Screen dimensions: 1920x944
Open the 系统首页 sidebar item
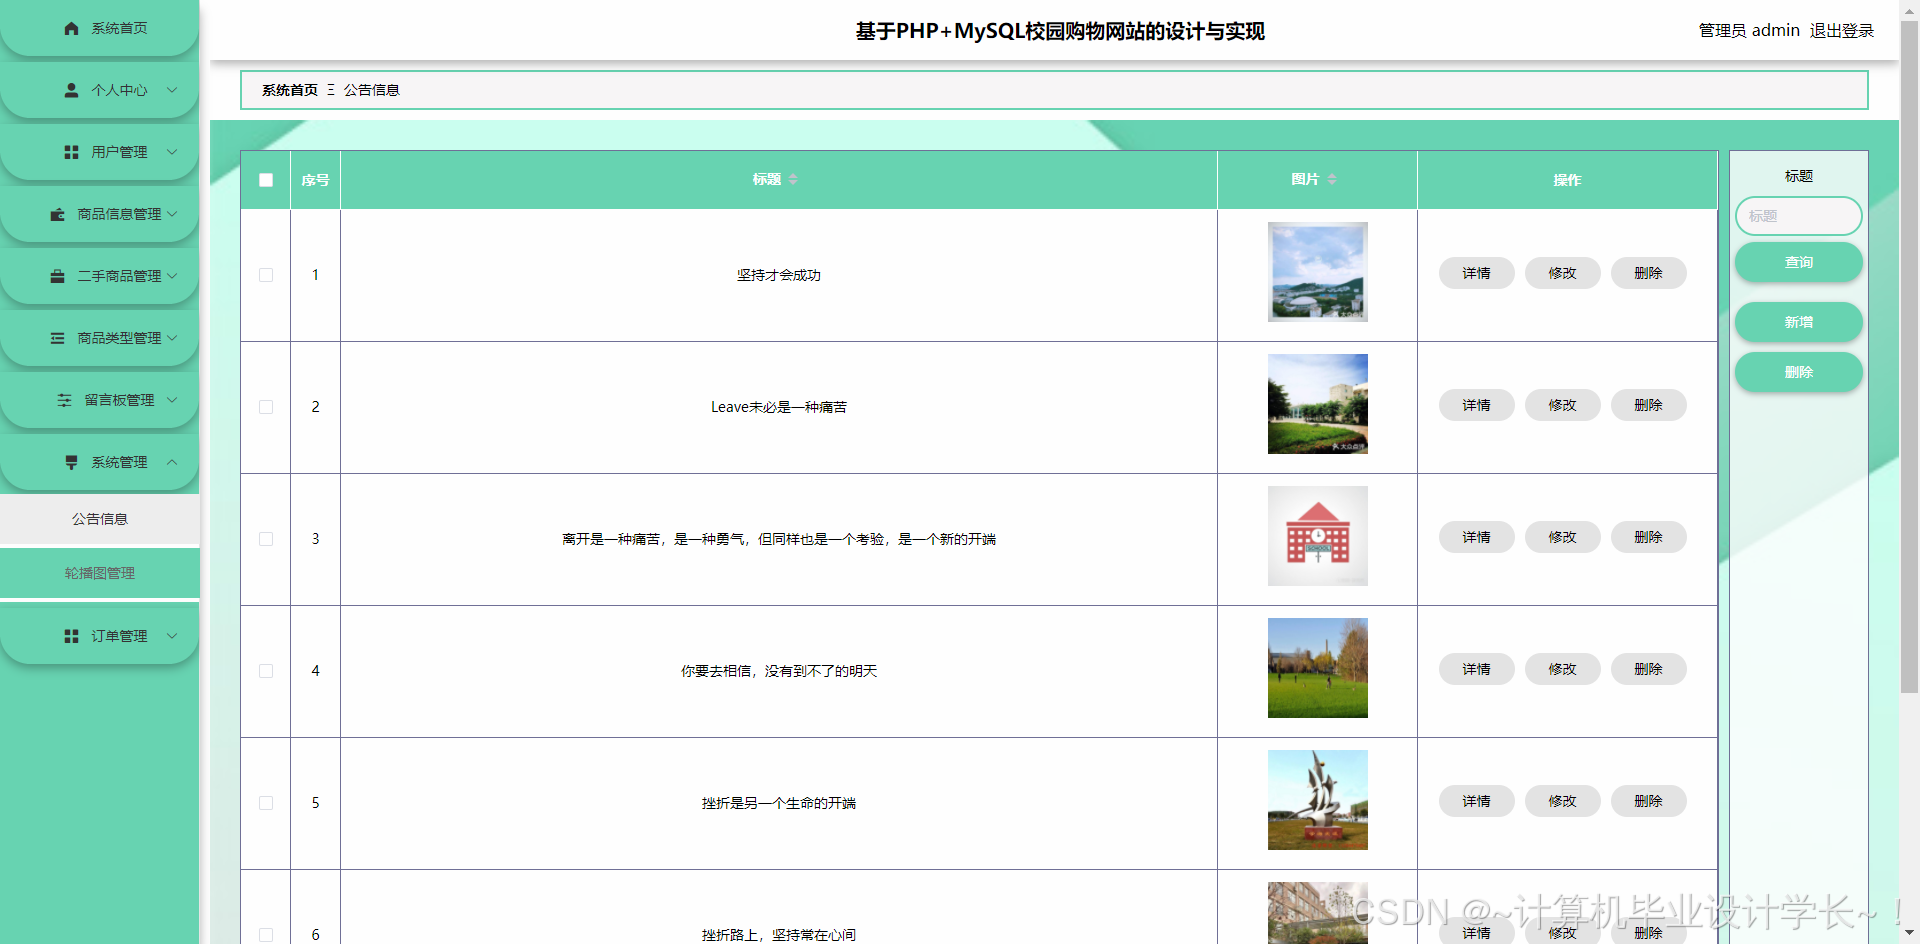point(100,28)
